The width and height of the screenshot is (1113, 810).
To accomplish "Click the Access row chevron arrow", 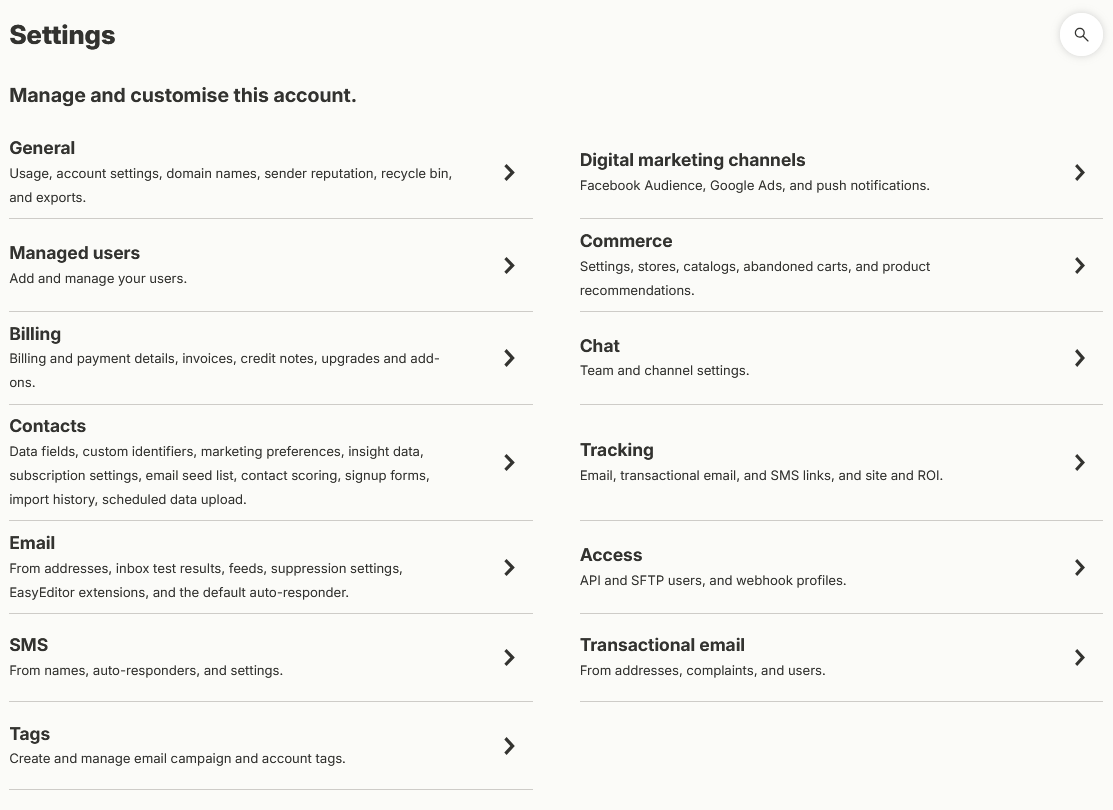I will tap(1080, 567).
